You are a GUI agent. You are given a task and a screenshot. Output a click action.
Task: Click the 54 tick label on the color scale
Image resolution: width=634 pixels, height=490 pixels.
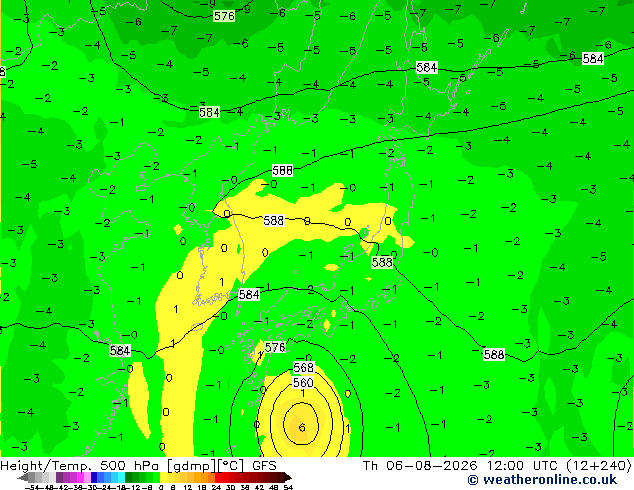point(288,487)
